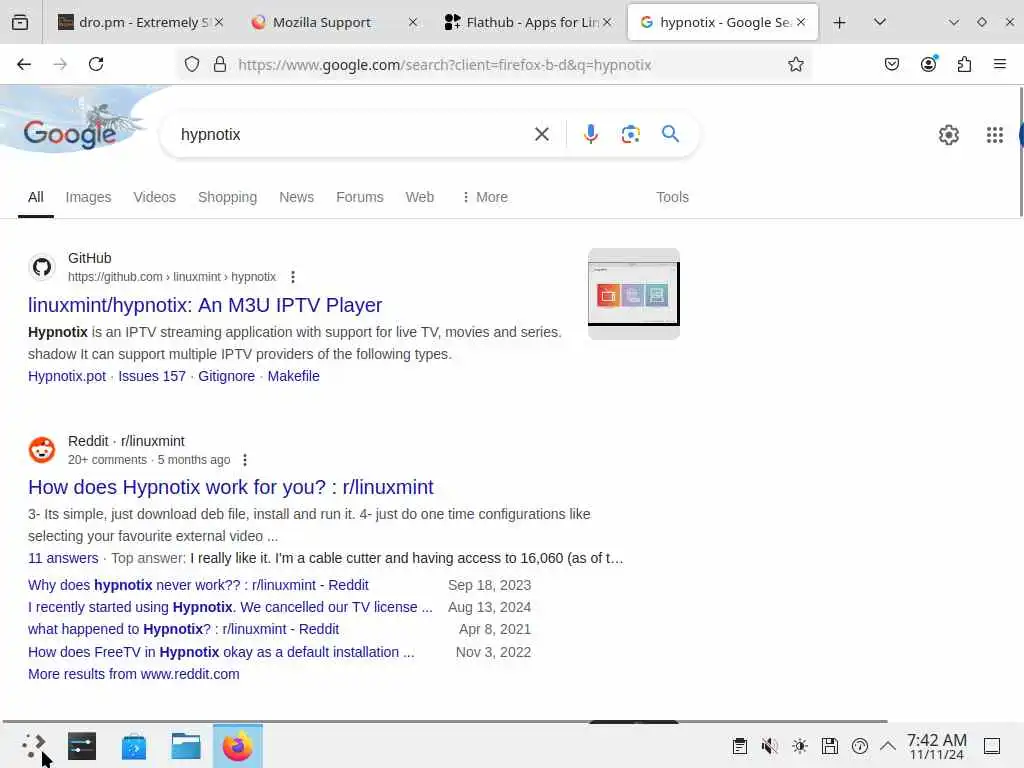Go back to previous page
The width and height of the screenshot is (1024, 768).
tap(24, 64)
